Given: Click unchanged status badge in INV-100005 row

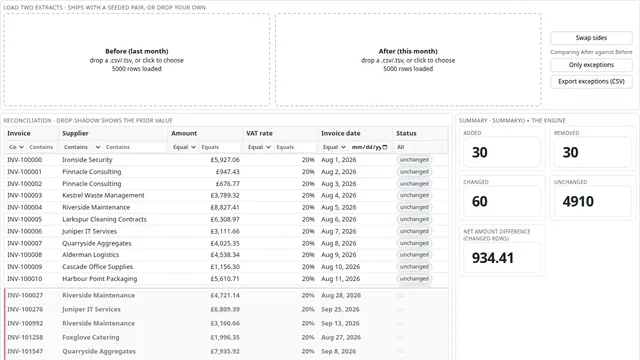Looking at the screenshot, I should (414, 219).
